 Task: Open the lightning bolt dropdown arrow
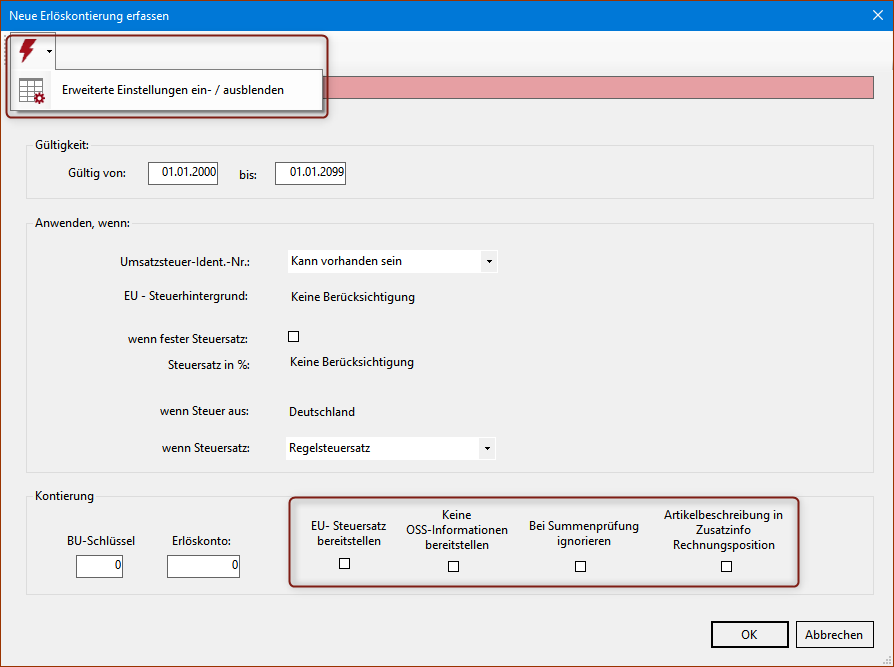(49, 51)
